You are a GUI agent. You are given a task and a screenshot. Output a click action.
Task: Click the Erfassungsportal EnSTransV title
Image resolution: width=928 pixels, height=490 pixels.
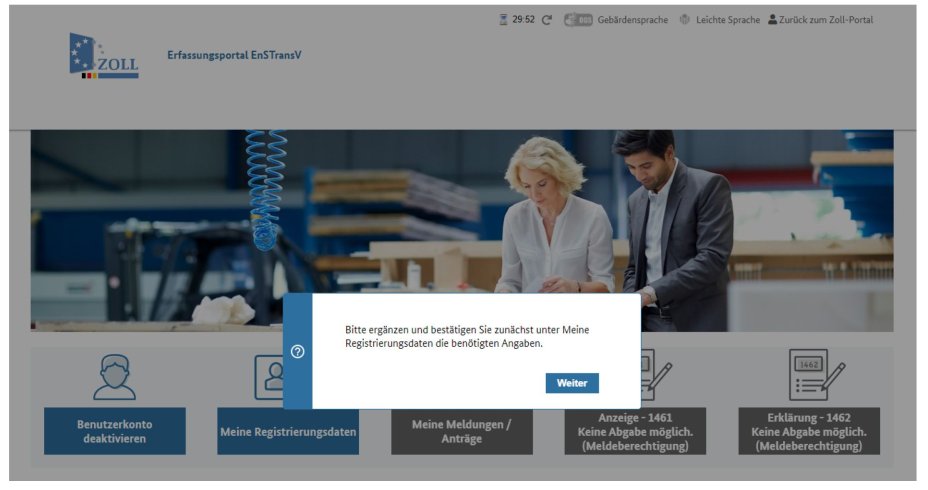(234, 55)
